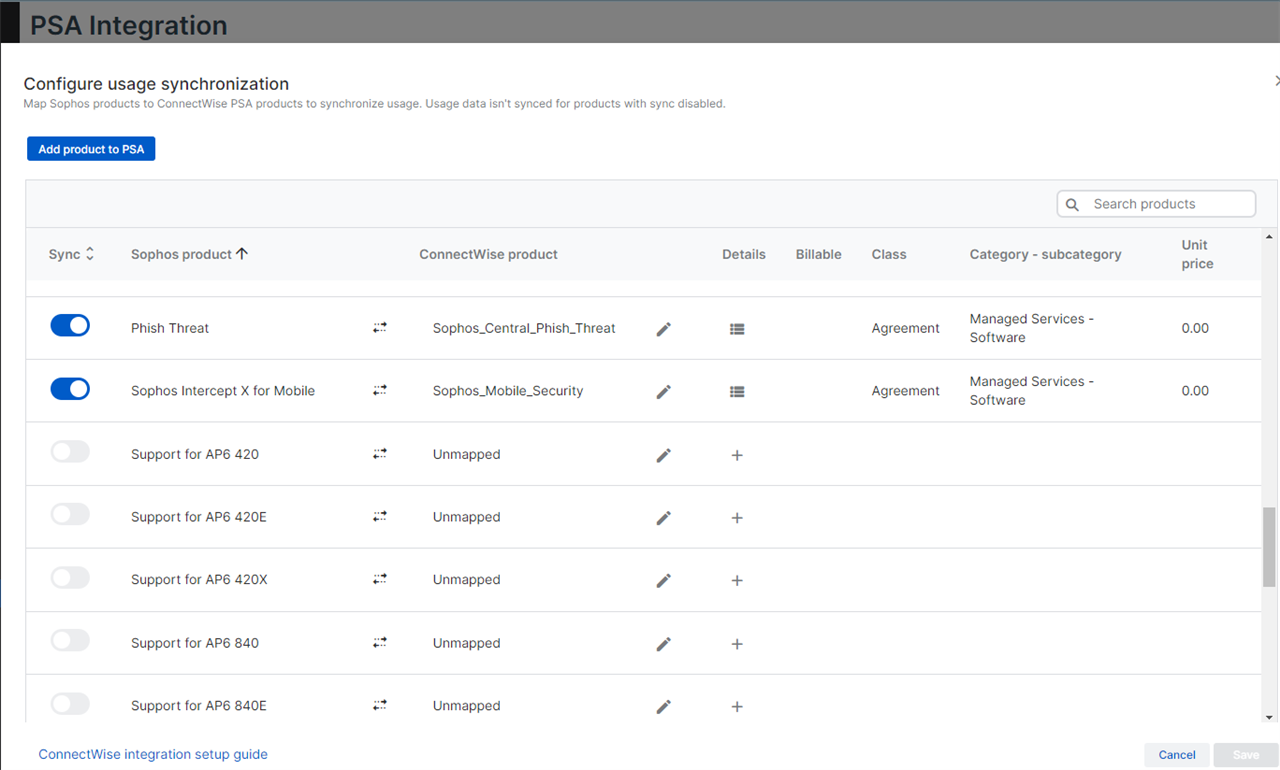Click the search magnifier icon
Viewport: 1280px width, 770px height.
coord(1072,204)
